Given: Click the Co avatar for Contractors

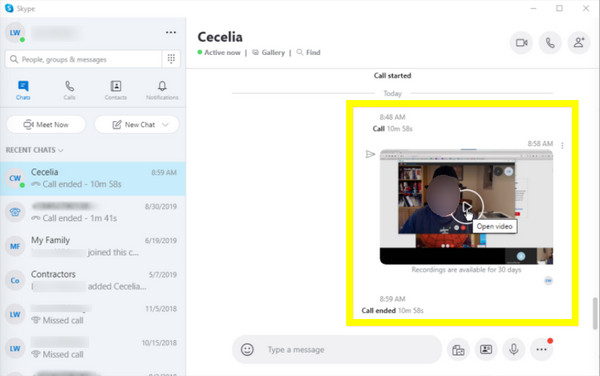Looking at the screenshot, I should 15,280.
